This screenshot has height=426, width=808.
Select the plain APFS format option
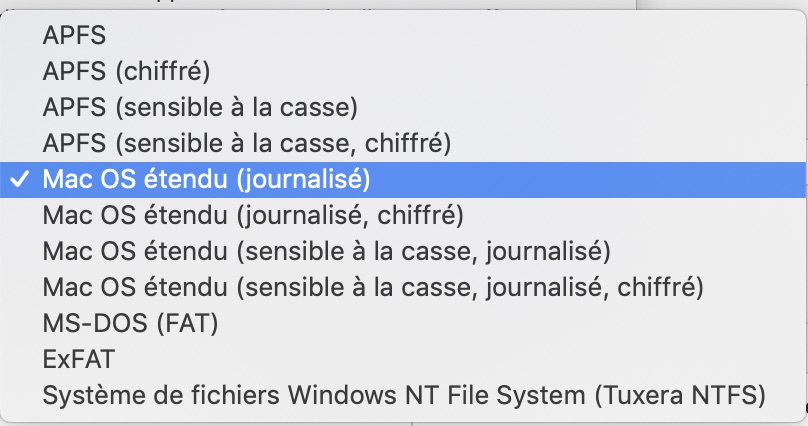pos(74,35)
